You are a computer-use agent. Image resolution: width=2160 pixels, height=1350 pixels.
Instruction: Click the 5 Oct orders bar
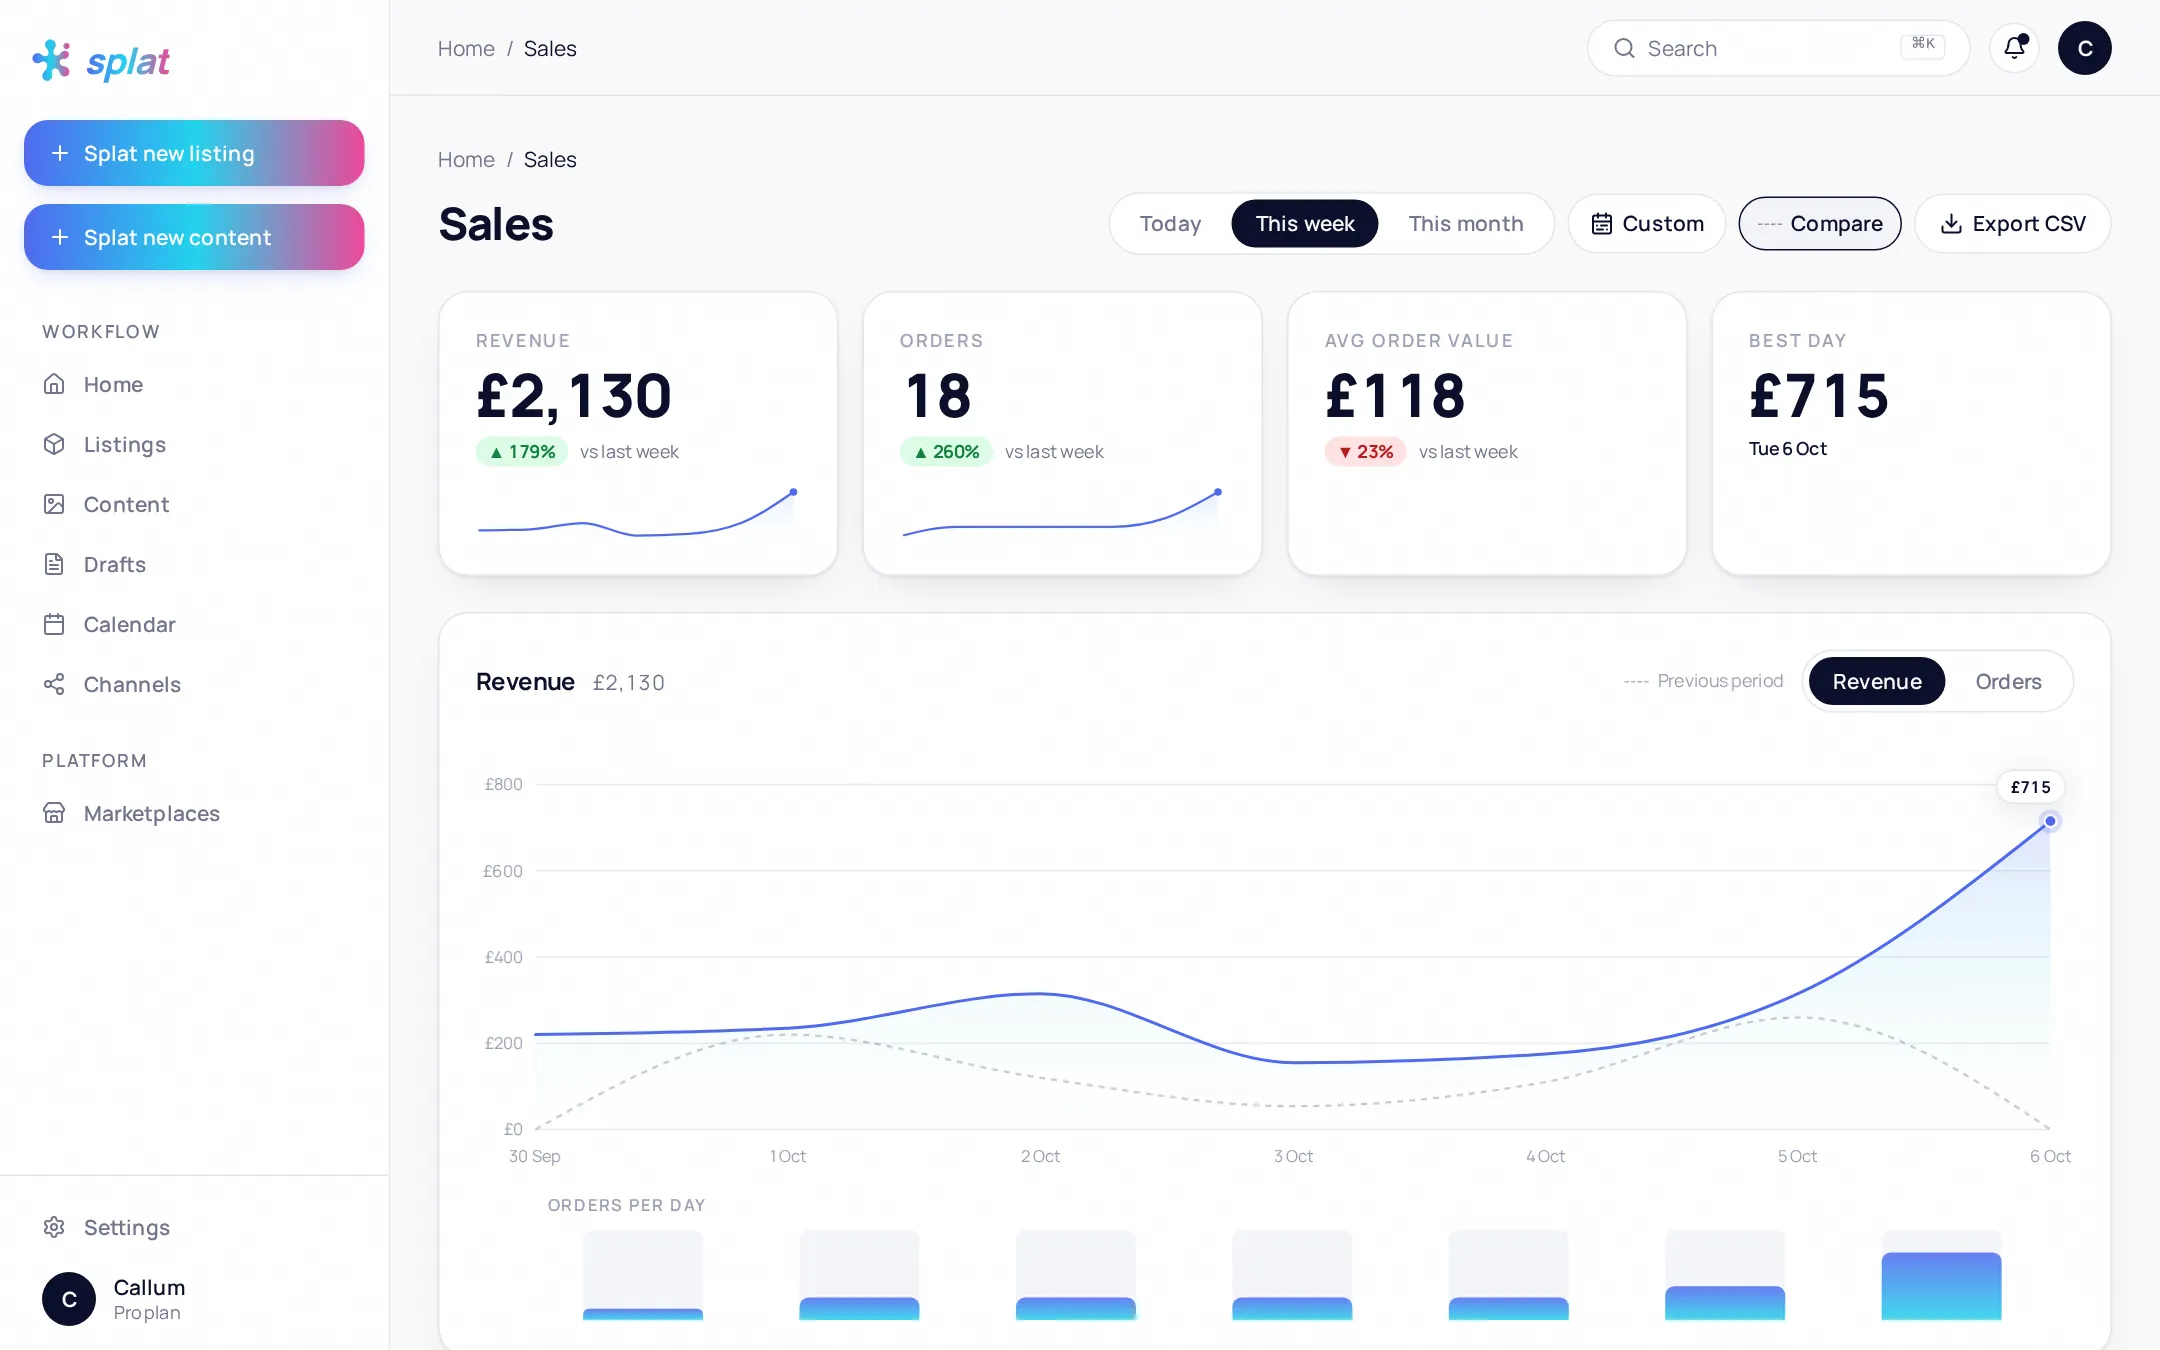pos(1725,1303)
